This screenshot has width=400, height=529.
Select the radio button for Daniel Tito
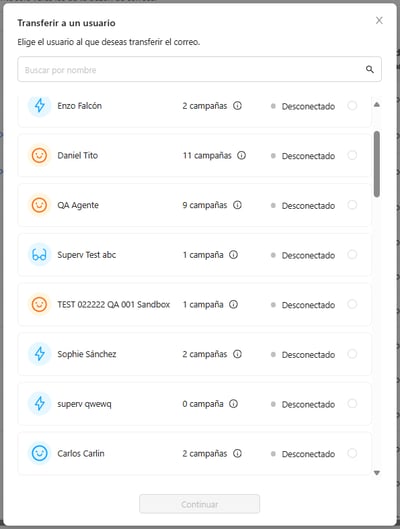352,156
